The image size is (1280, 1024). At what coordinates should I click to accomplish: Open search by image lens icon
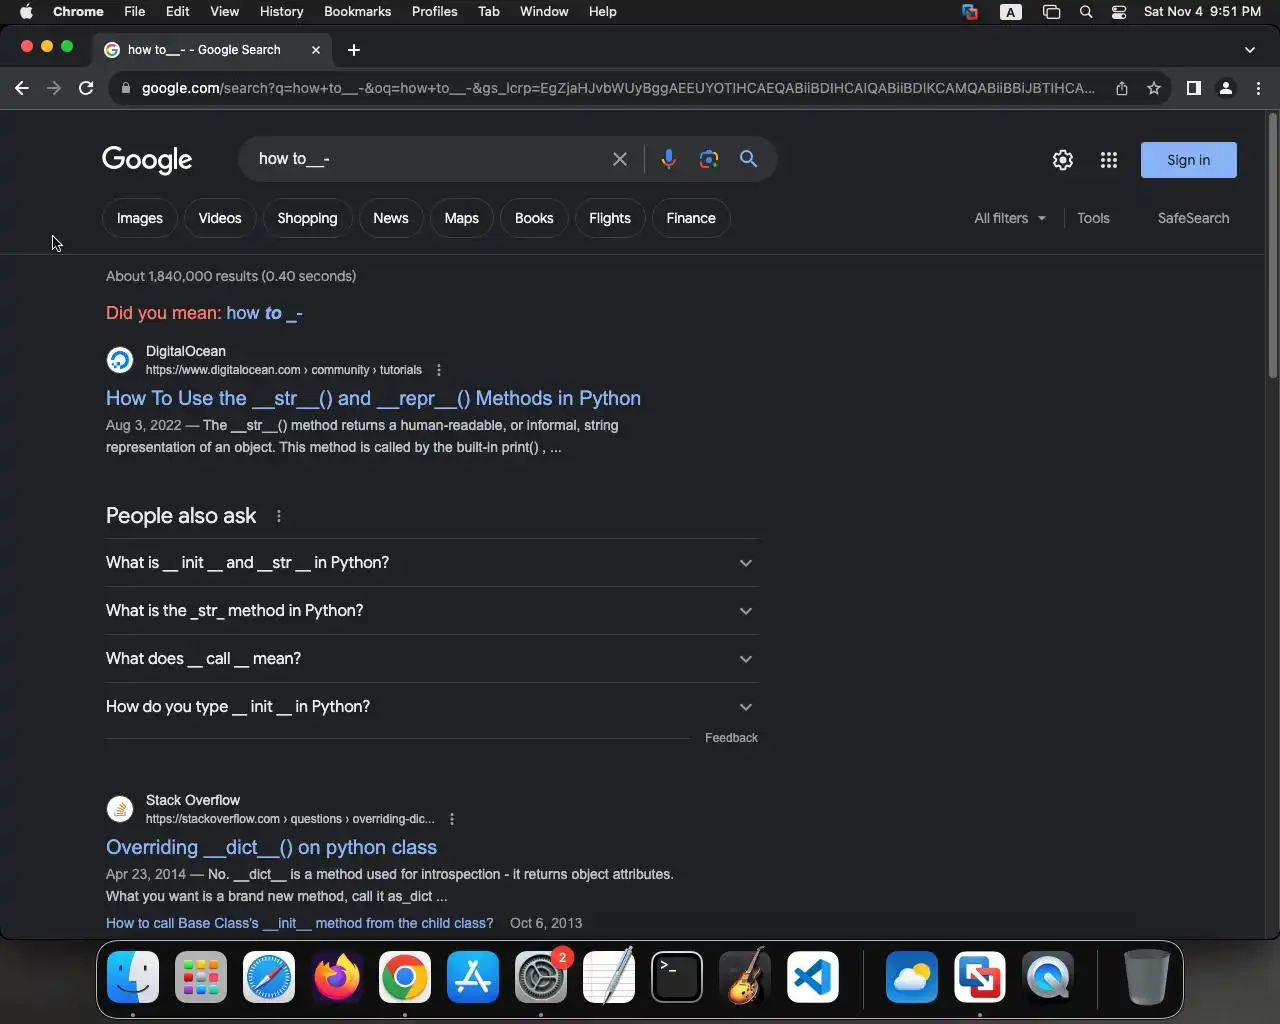tap(709, 159)
